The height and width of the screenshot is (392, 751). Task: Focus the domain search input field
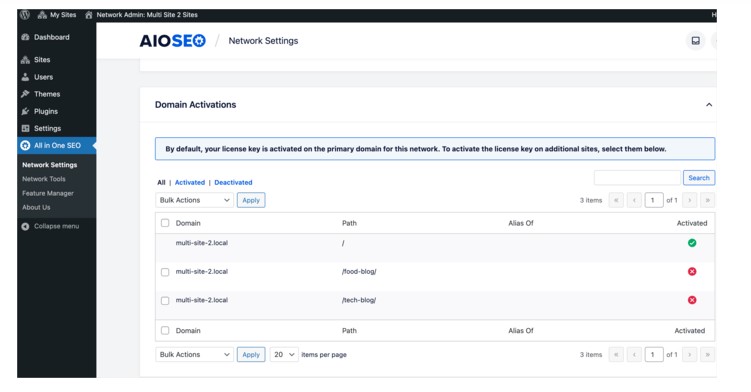tap(637, 178)
